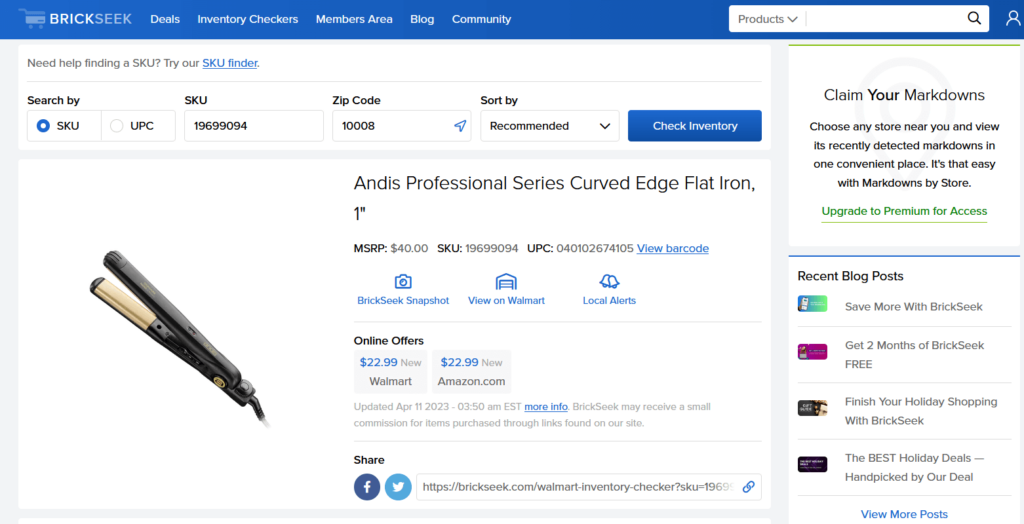Open the View barcode link
Screen dimensions: 1024x524
click(672, 248)
